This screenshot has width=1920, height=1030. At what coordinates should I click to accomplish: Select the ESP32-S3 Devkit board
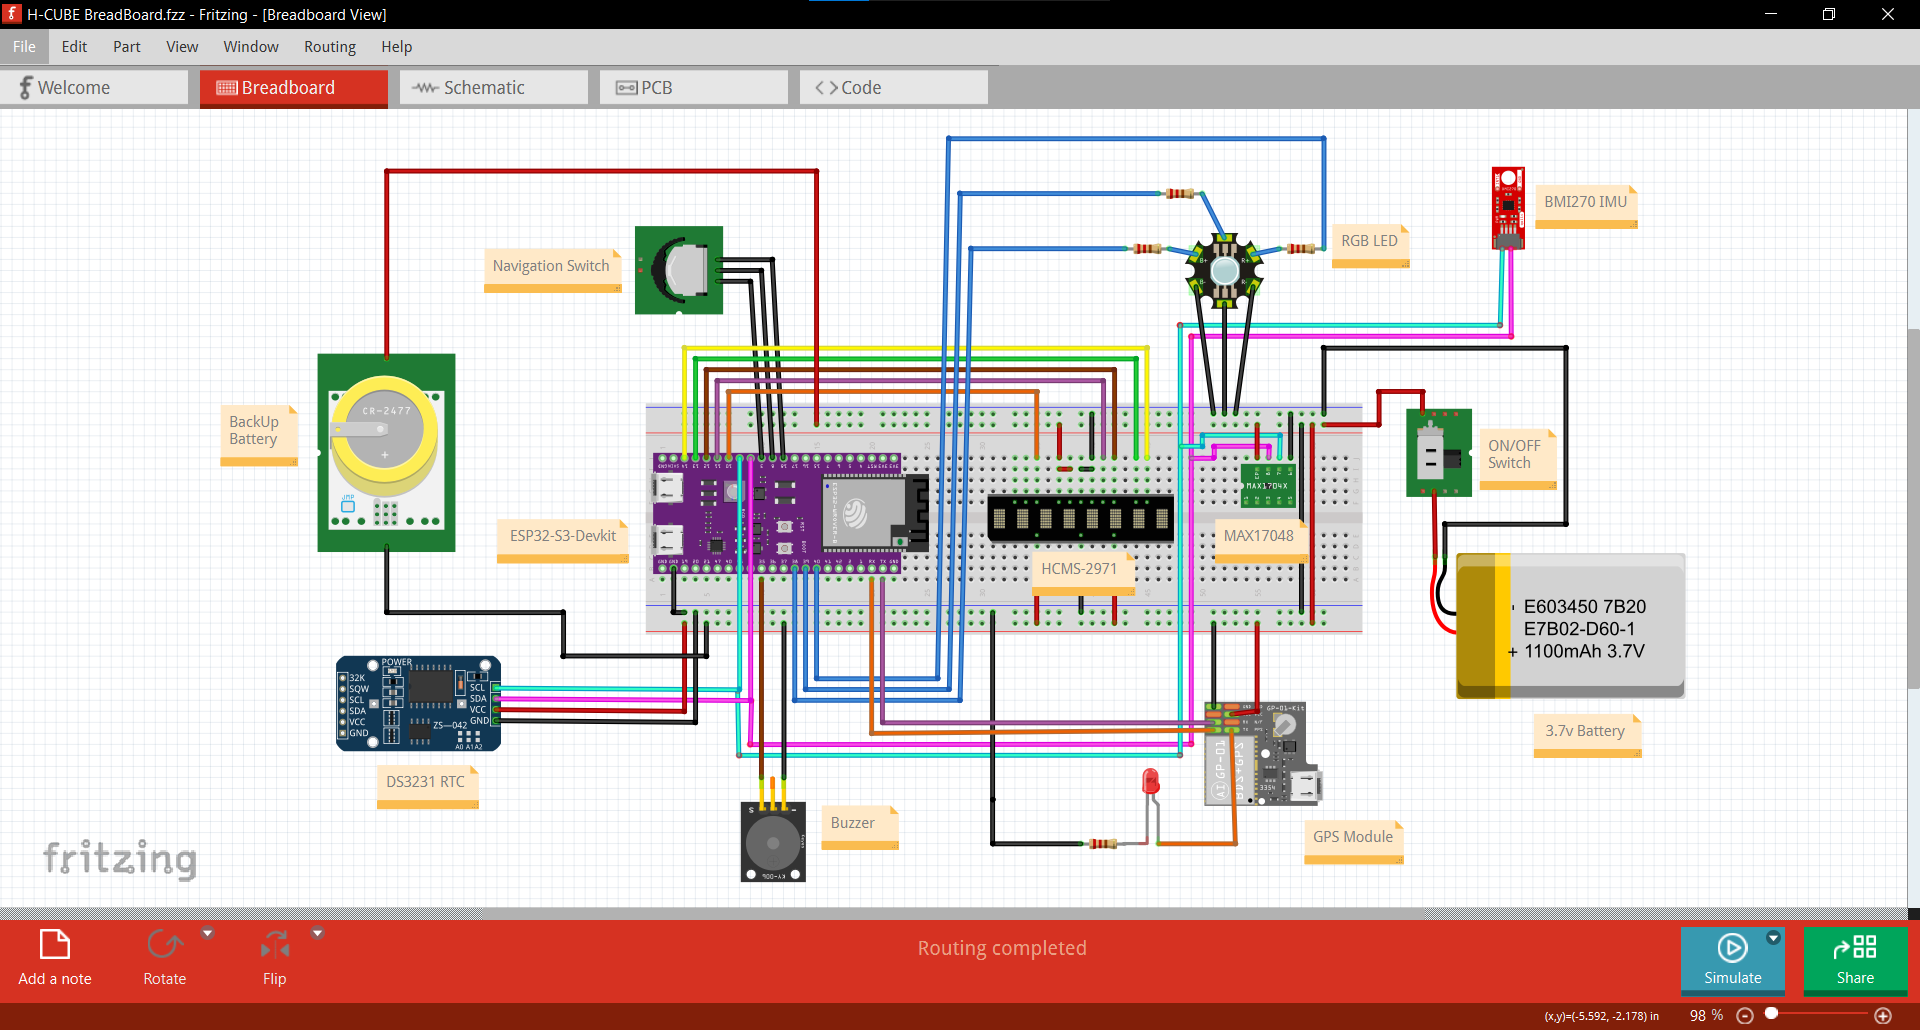(790, 514)
